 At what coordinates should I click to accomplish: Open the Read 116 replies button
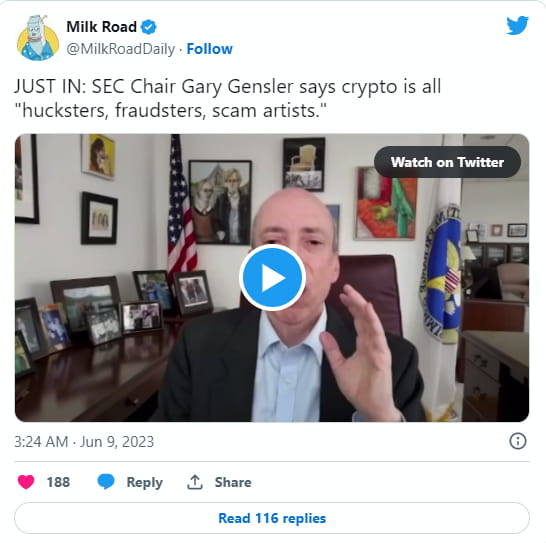point(272,518)
